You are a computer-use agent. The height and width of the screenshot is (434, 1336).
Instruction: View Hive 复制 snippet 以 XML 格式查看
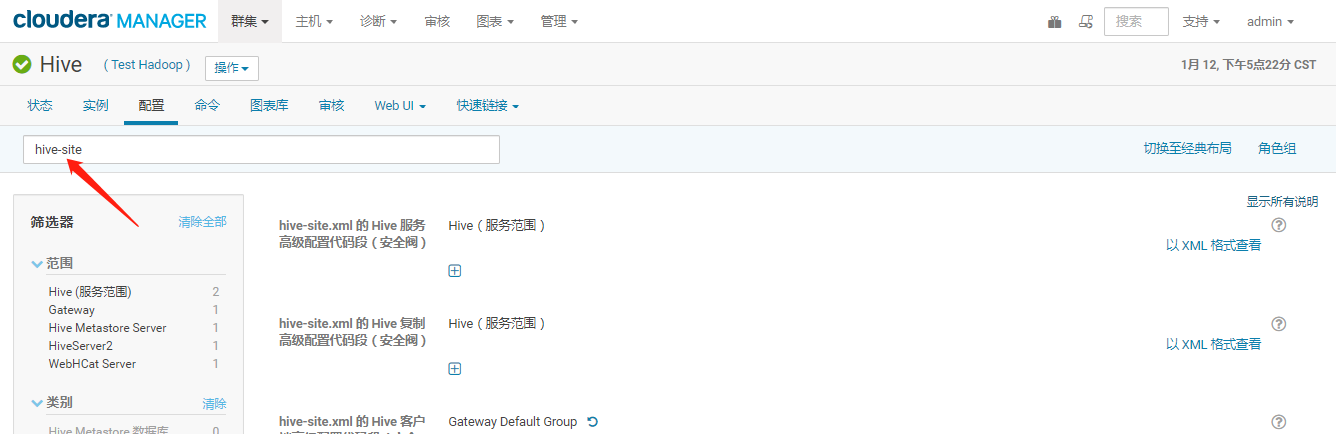click(1213, 344)
